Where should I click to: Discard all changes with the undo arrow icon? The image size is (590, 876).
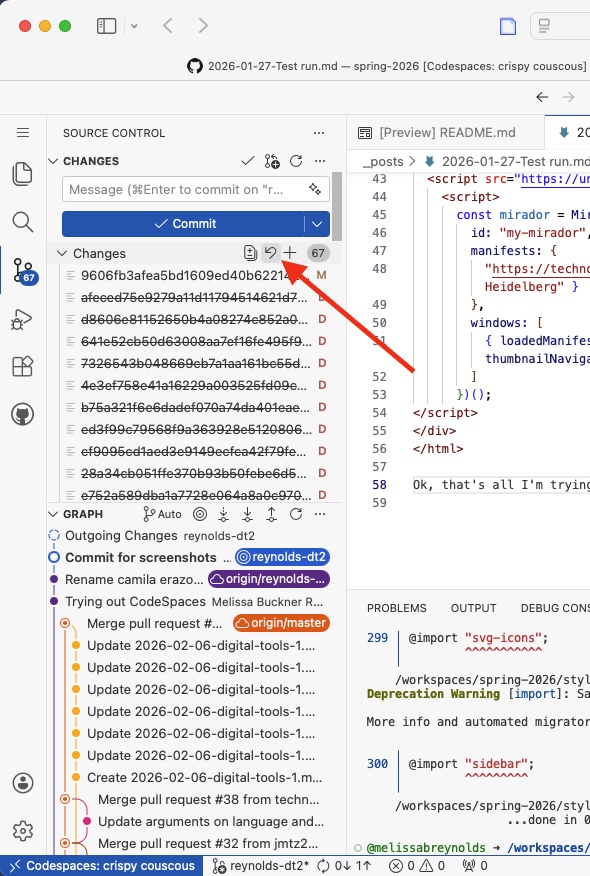point(270,253)
